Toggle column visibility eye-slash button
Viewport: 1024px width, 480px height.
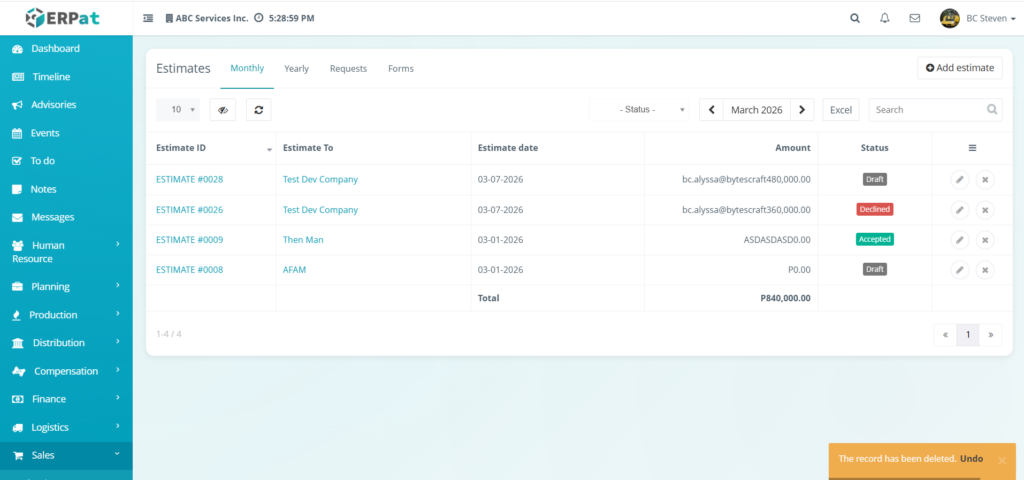coord(222,110)
